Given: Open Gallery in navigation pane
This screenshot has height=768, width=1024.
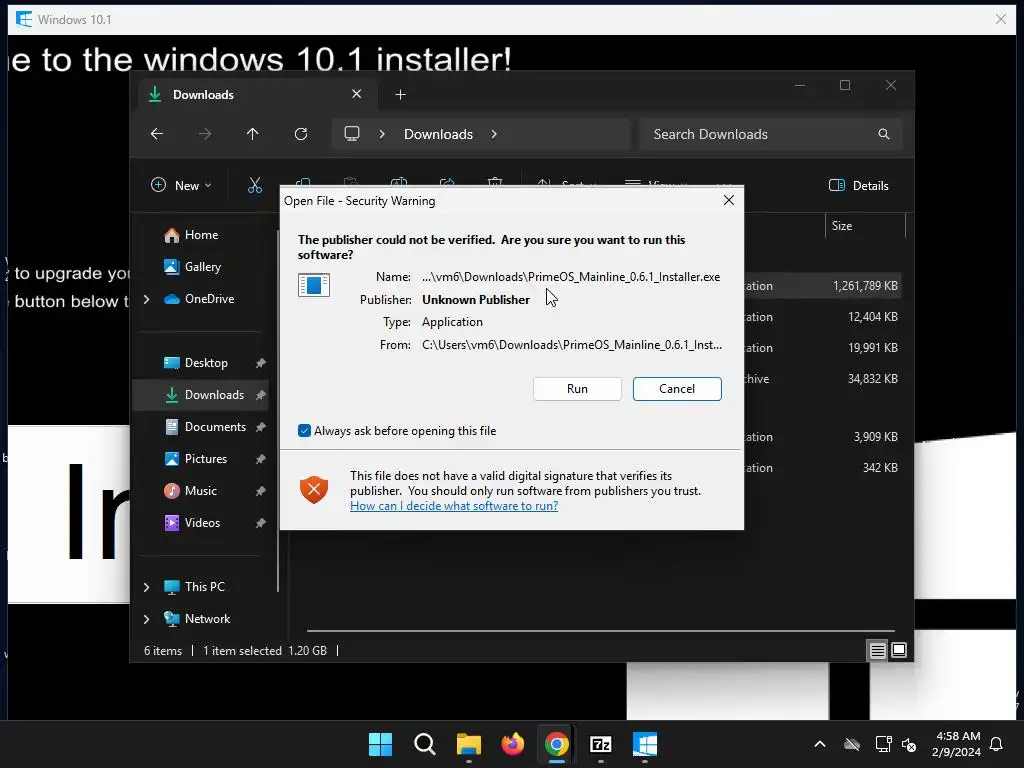Looking at the screenshot, I should (202, 266).
